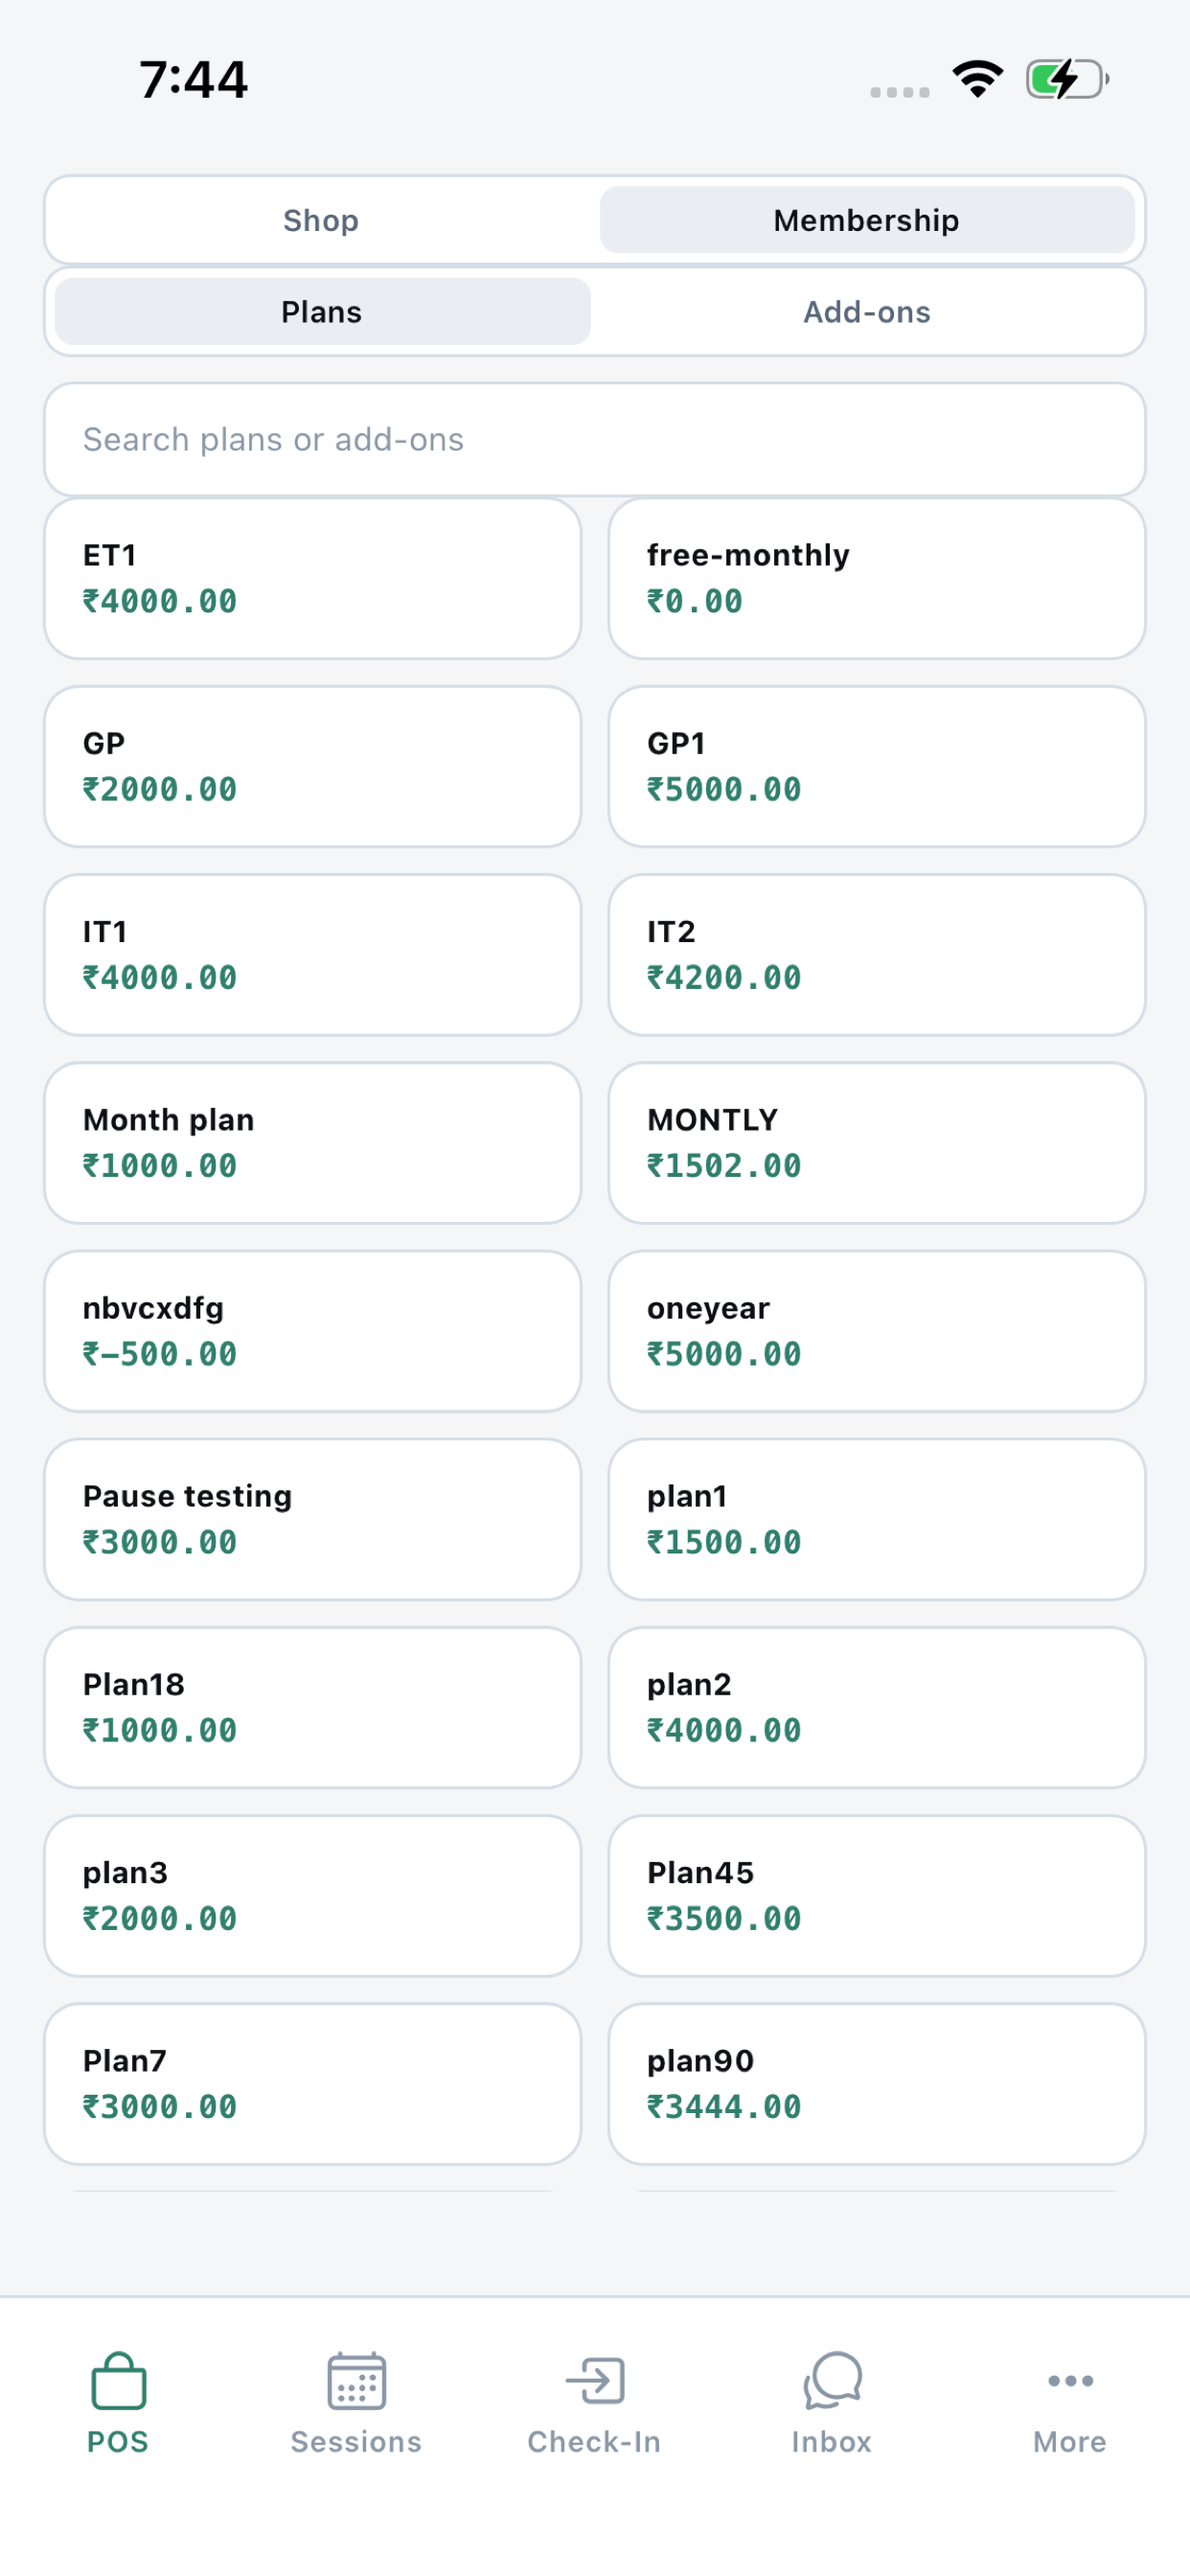Switch to the Shop tab

[321, 220]
